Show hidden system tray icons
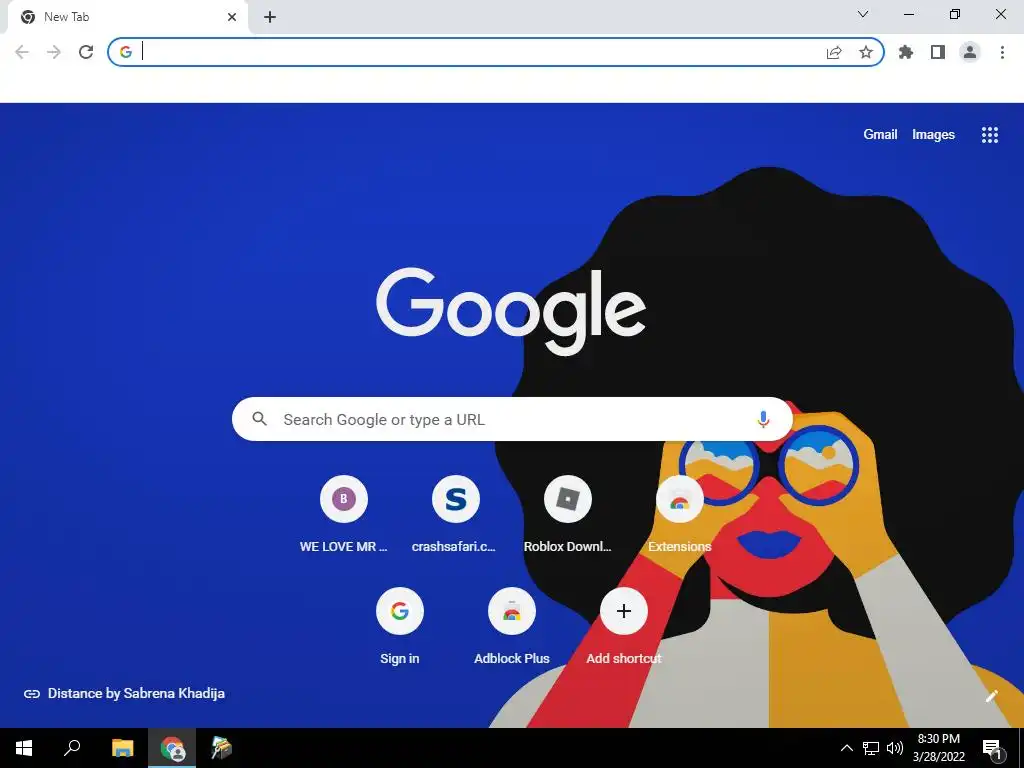Viewport: 1024px width, 768px height. point(846,748)
